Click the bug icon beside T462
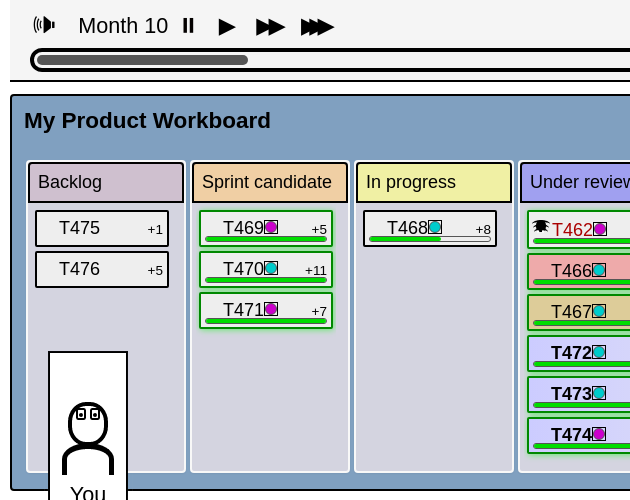The width and height of the screenshot is (630, 500). tap(541, 227)
